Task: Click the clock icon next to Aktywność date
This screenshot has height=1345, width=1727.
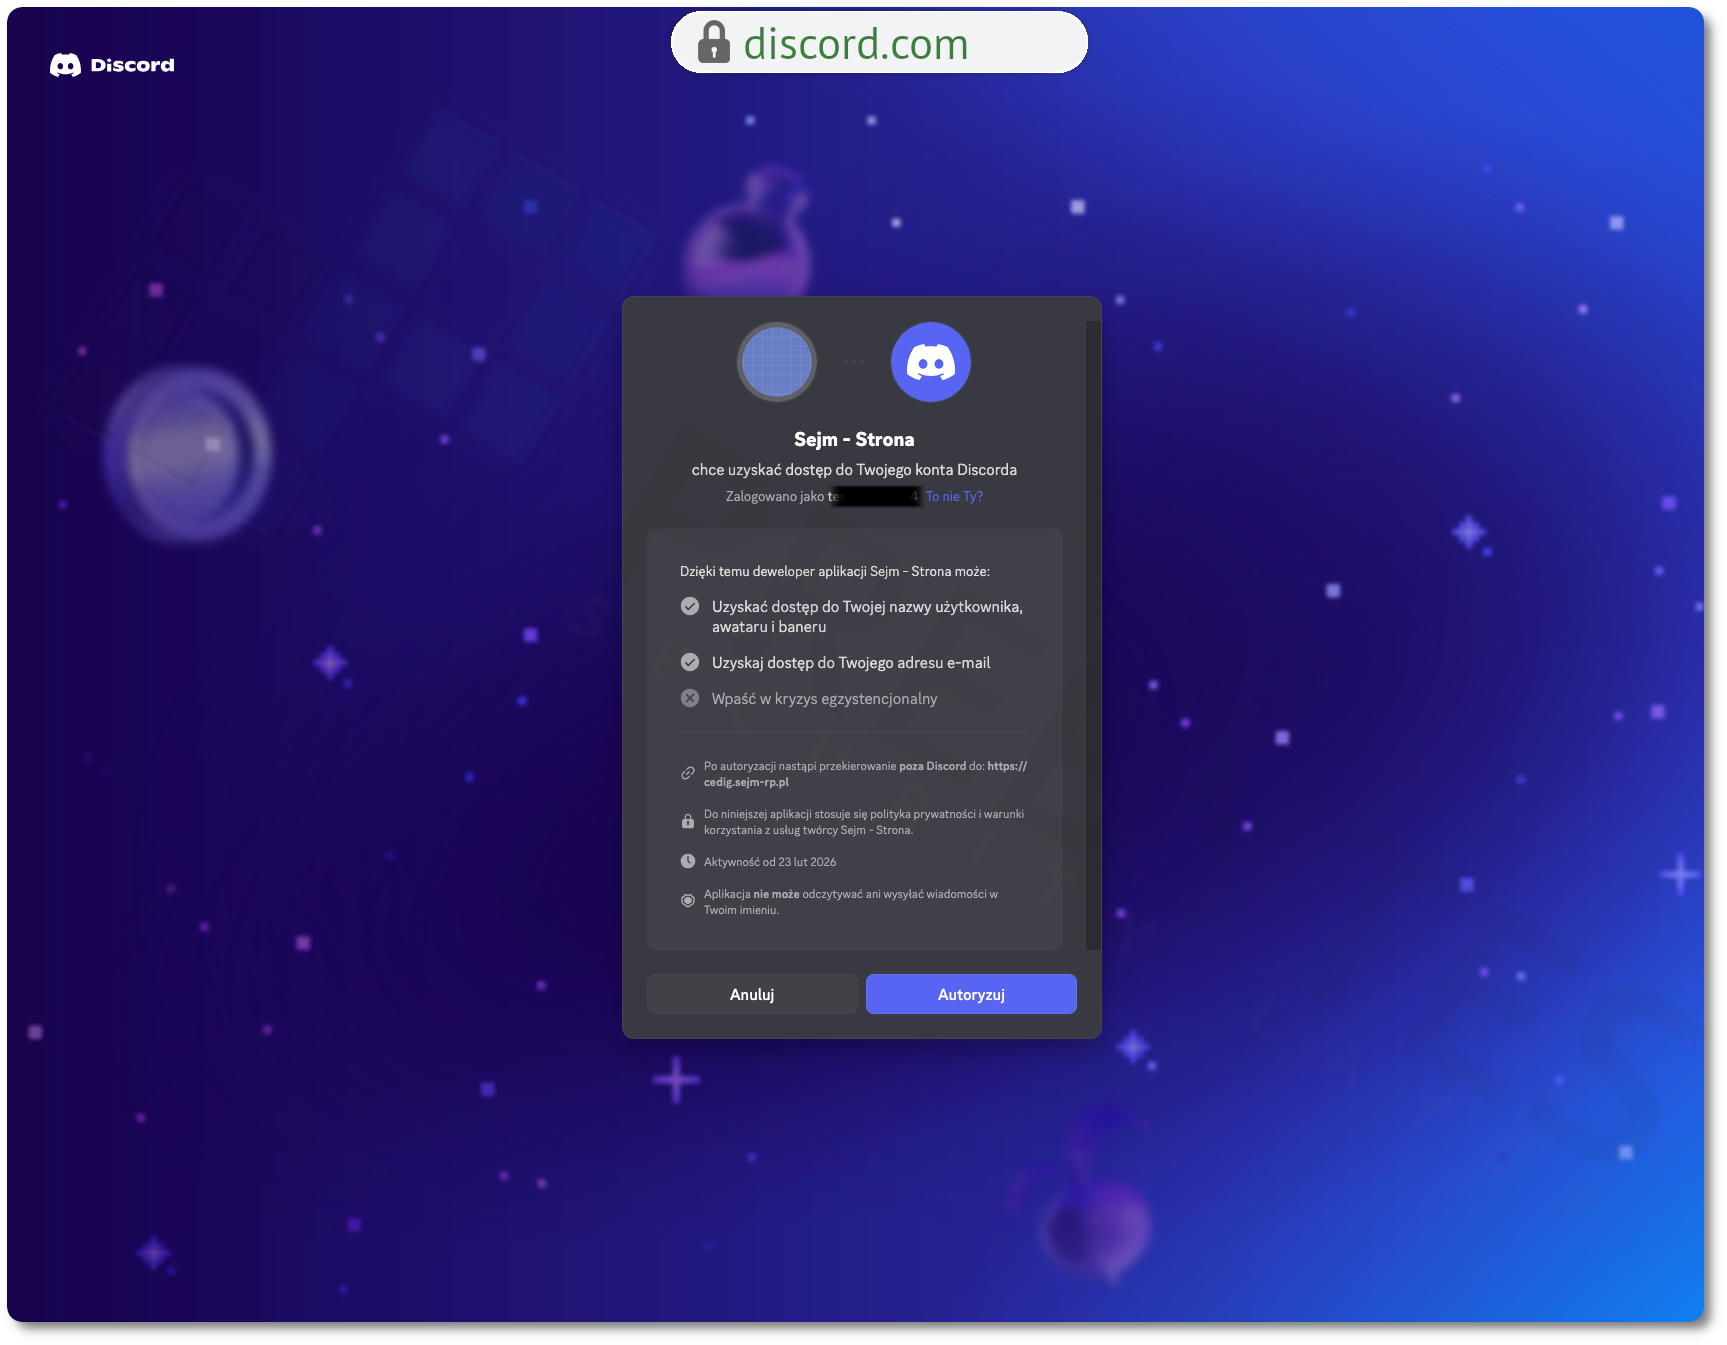Action: [x=687, y=859]
